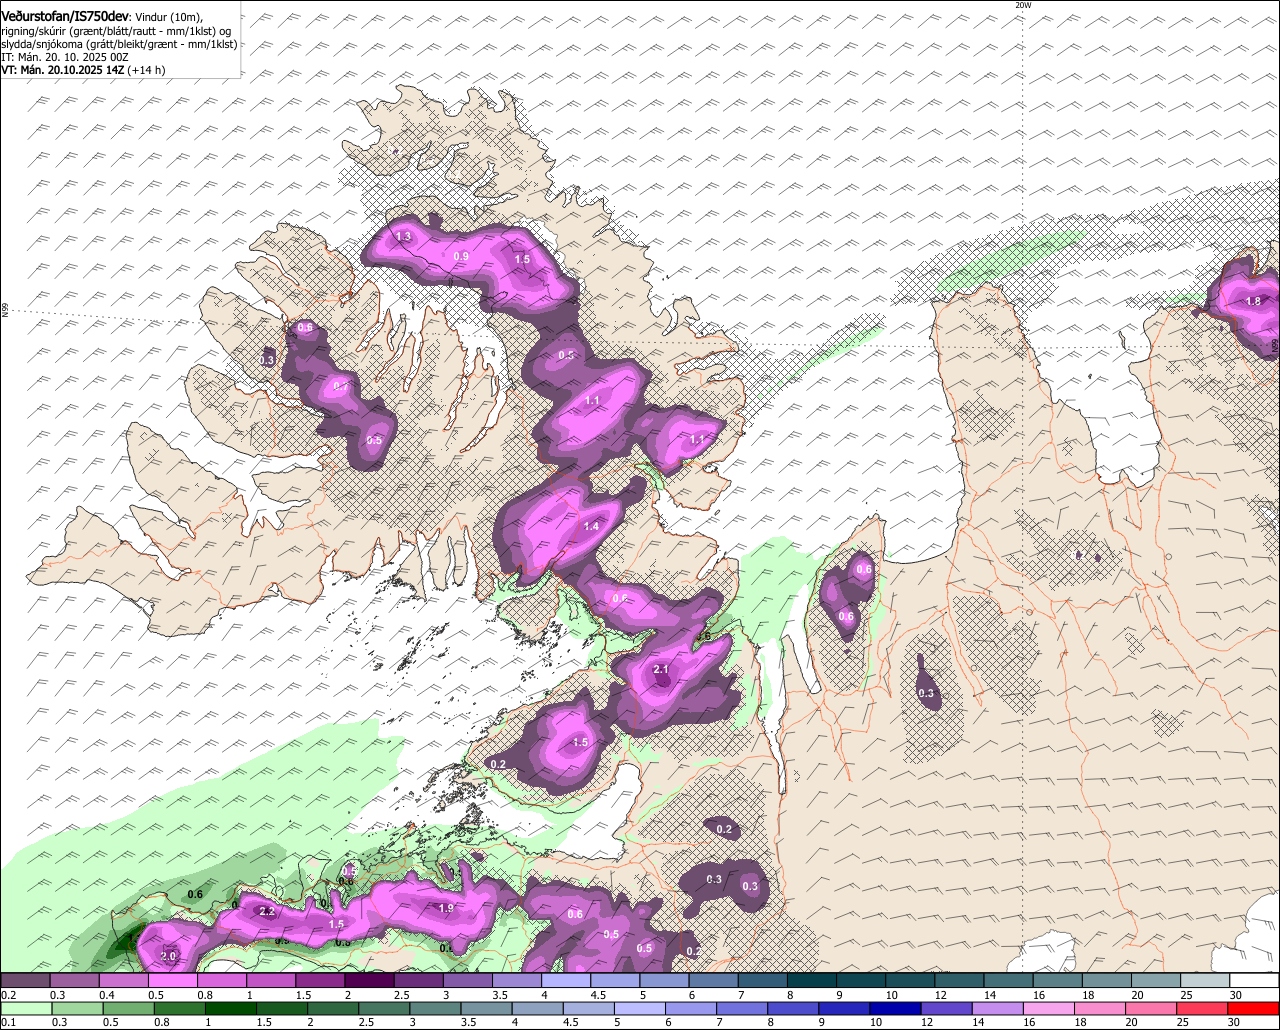Select the light lavender swatch labeled 4 in top legend
Screen dimensions: 1280x1030
566,981
